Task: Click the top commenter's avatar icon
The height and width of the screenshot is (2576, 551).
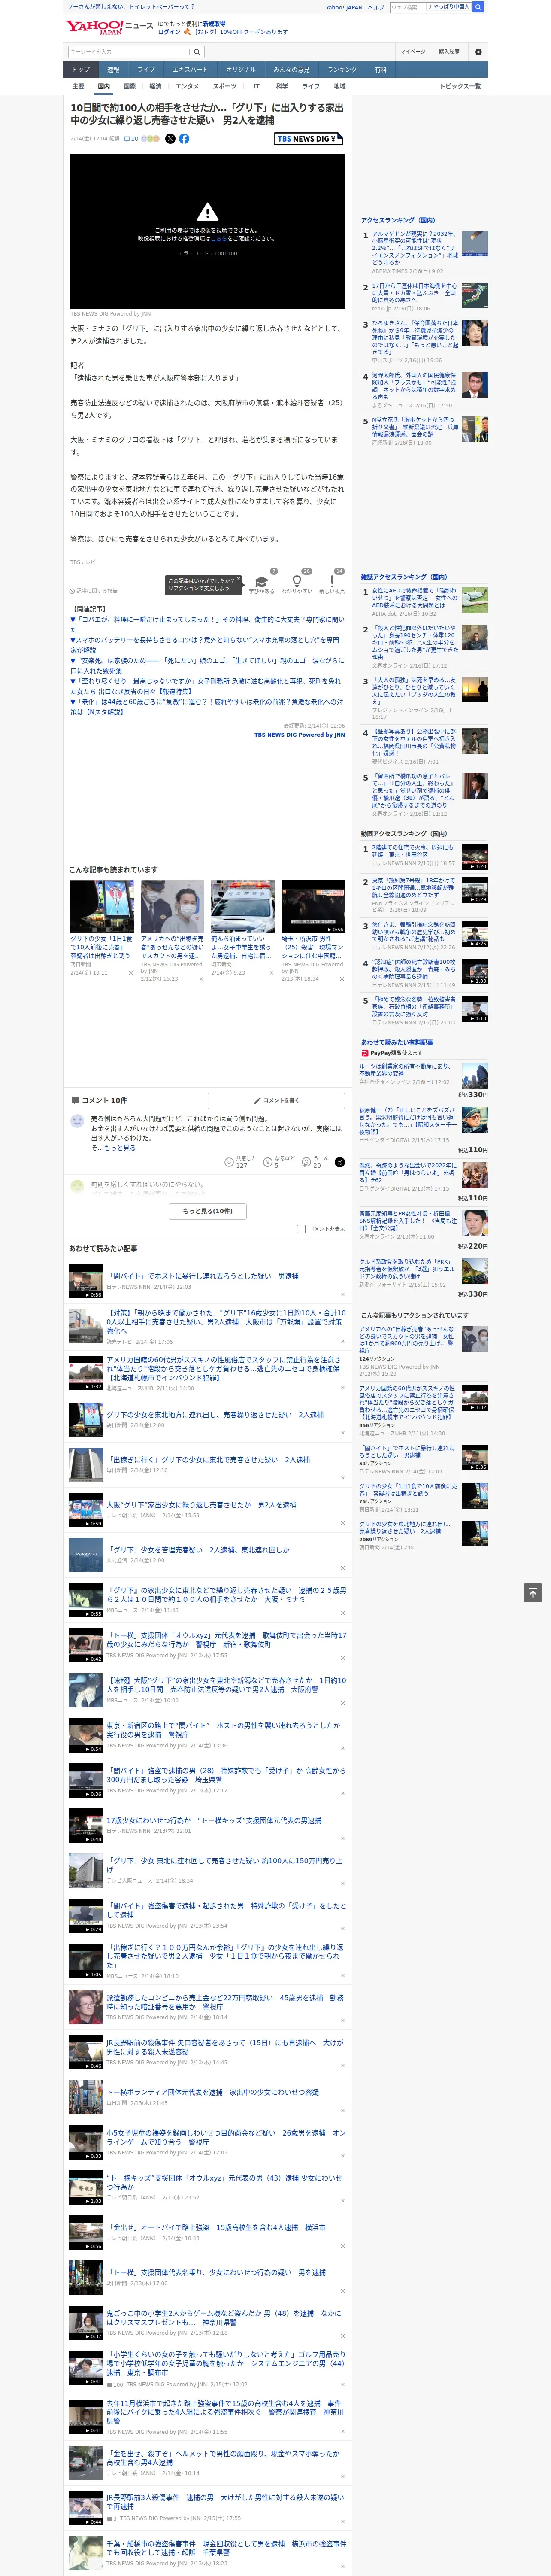Action: point(77,1121)
